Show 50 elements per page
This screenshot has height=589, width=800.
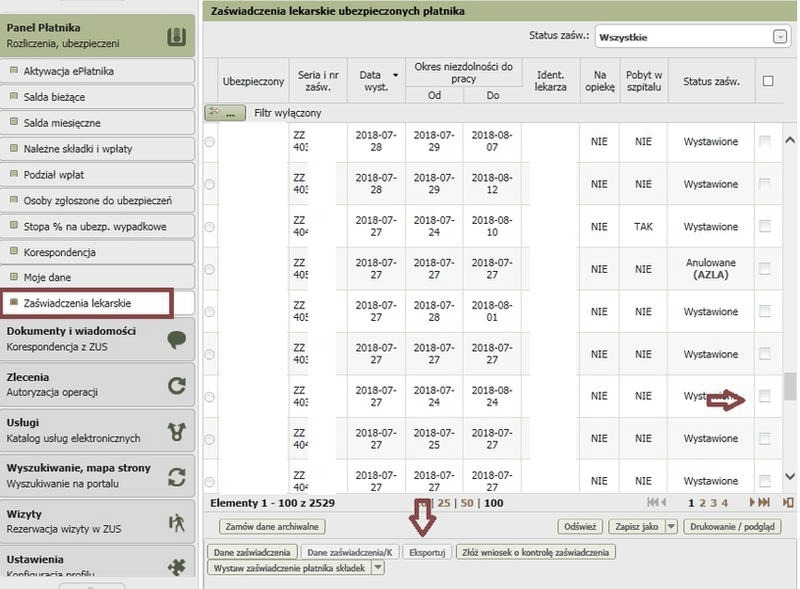pyautogui.click(x=467, y=503)
